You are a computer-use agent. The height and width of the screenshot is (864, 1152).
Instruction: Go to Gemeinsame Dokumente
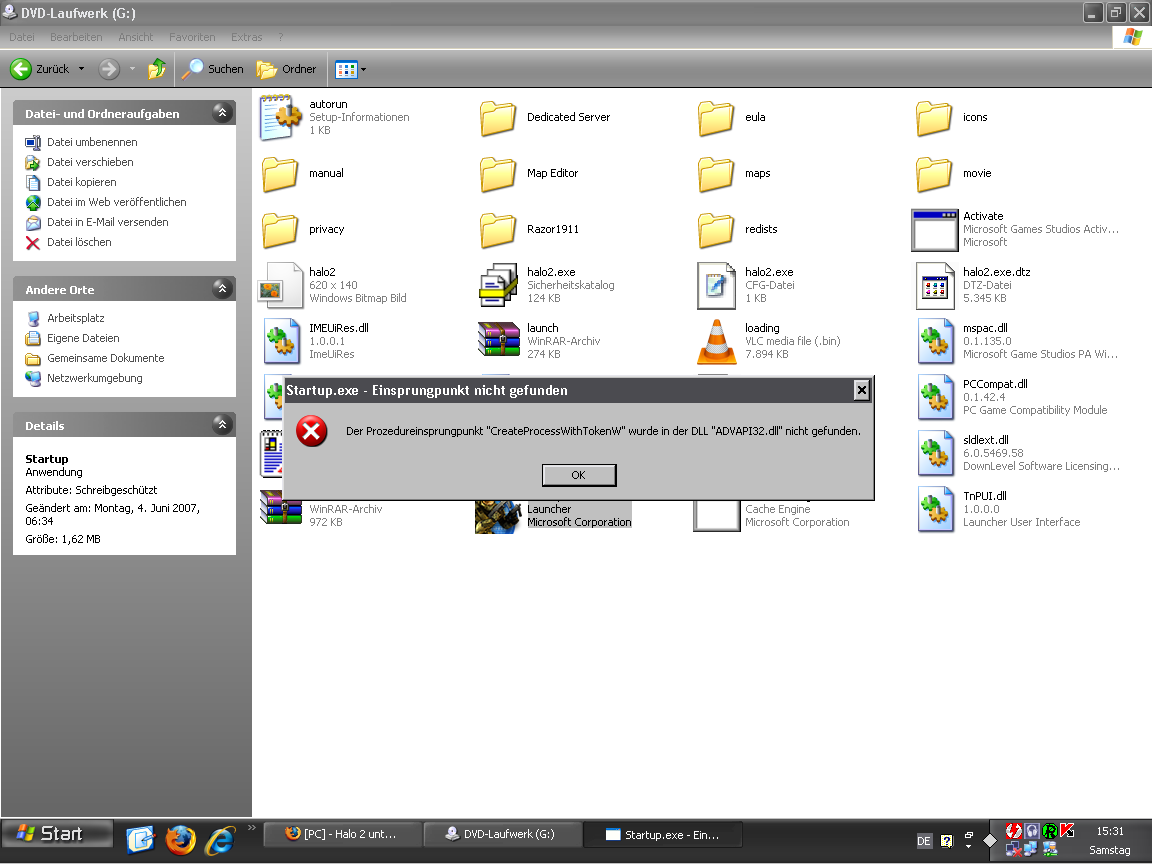tap(106, 358)
